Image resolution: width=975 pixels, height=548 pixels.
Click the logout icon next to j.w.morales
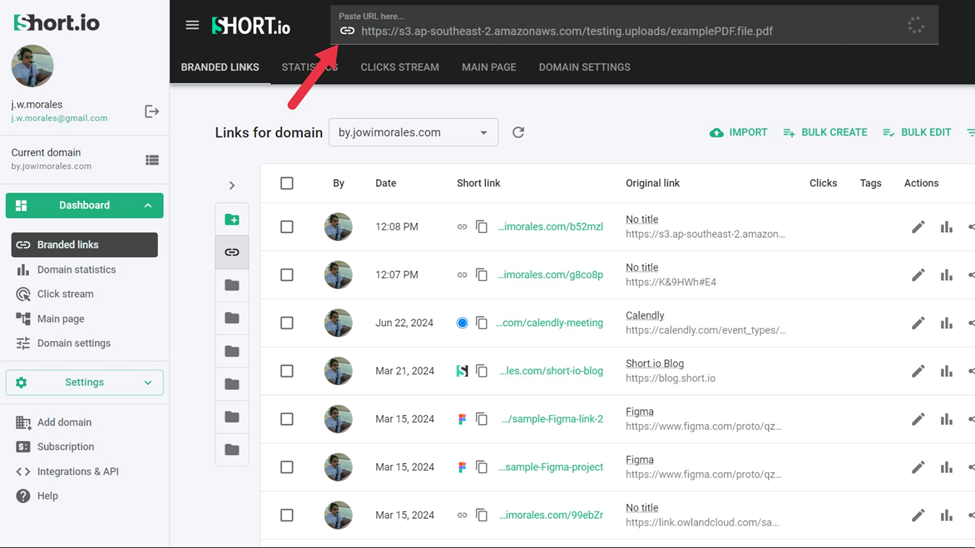pos(152,111)
